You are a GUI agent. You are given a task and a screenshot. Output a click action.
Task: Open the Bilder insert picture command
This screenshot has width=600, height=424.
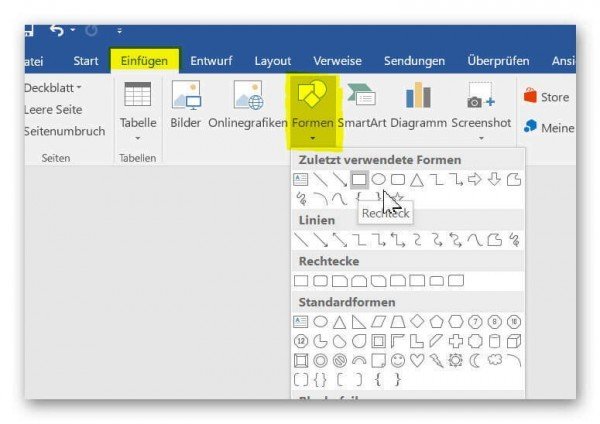pyautogui.click(x=186, y=105)
